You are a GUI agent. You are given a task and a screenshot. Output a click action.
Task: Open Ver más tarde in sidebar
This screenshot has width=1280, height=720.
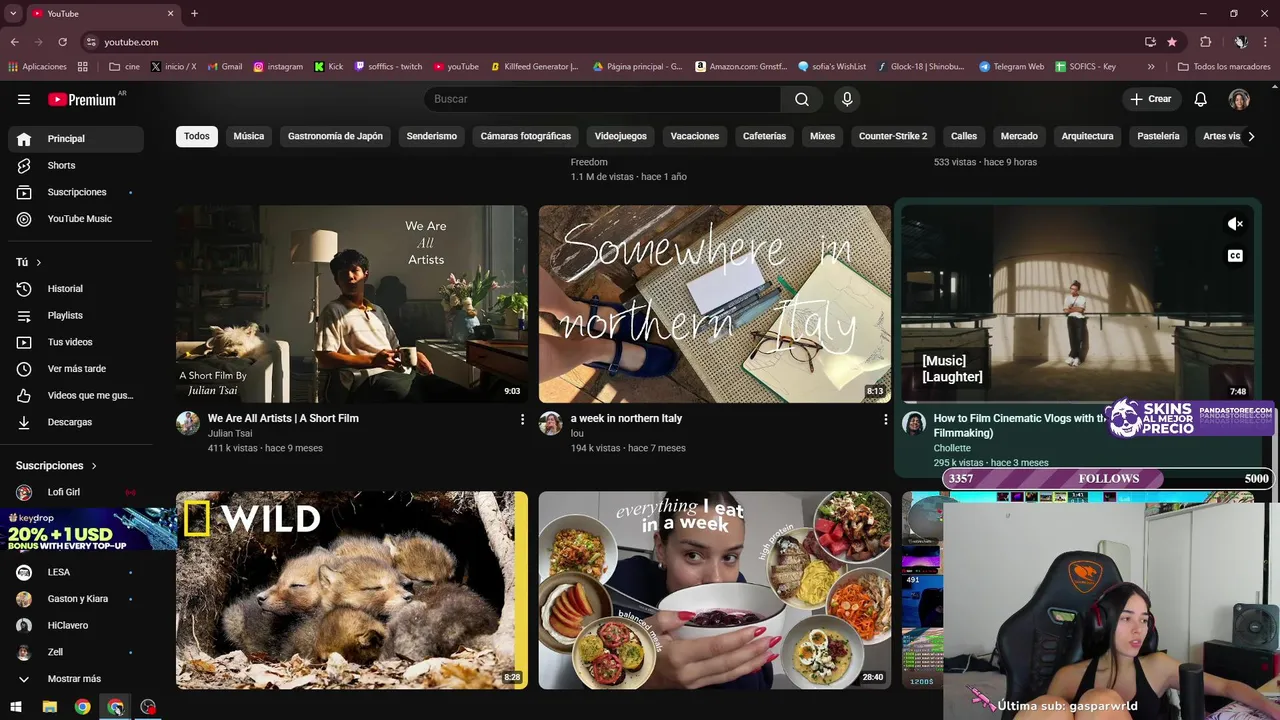pos(76,369)
